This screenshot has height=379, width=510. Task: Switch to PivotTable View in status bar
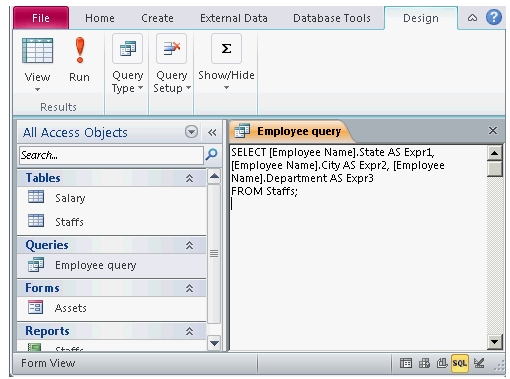pos(424,363)
